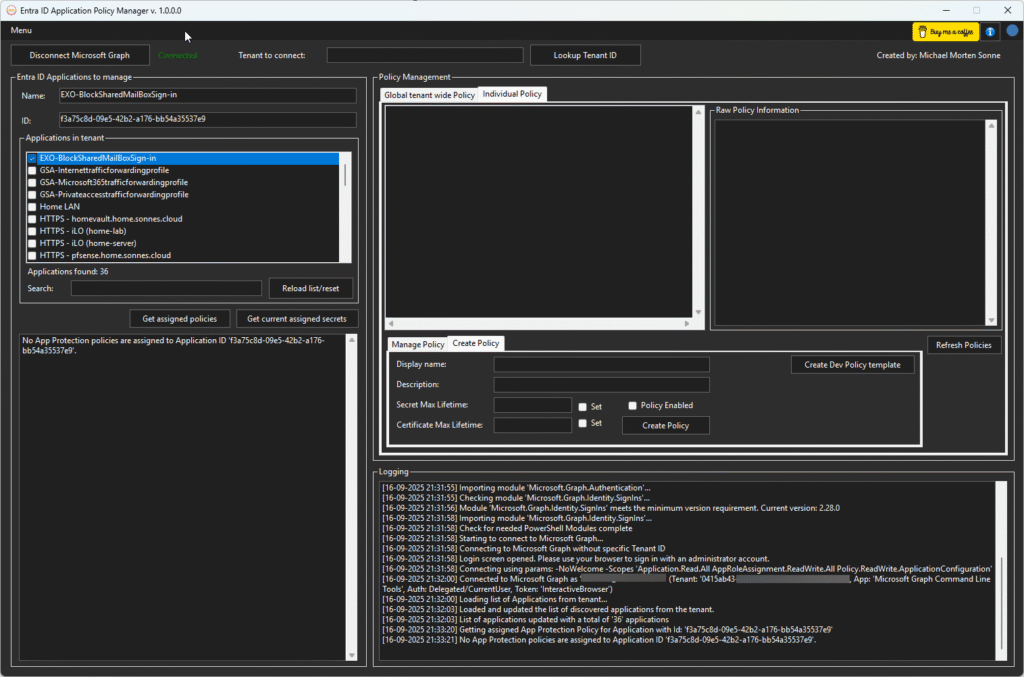Screen dimensions: 1024x677
Task: Click Create Dev Policy template button
Action: click(x=852, y=365)
